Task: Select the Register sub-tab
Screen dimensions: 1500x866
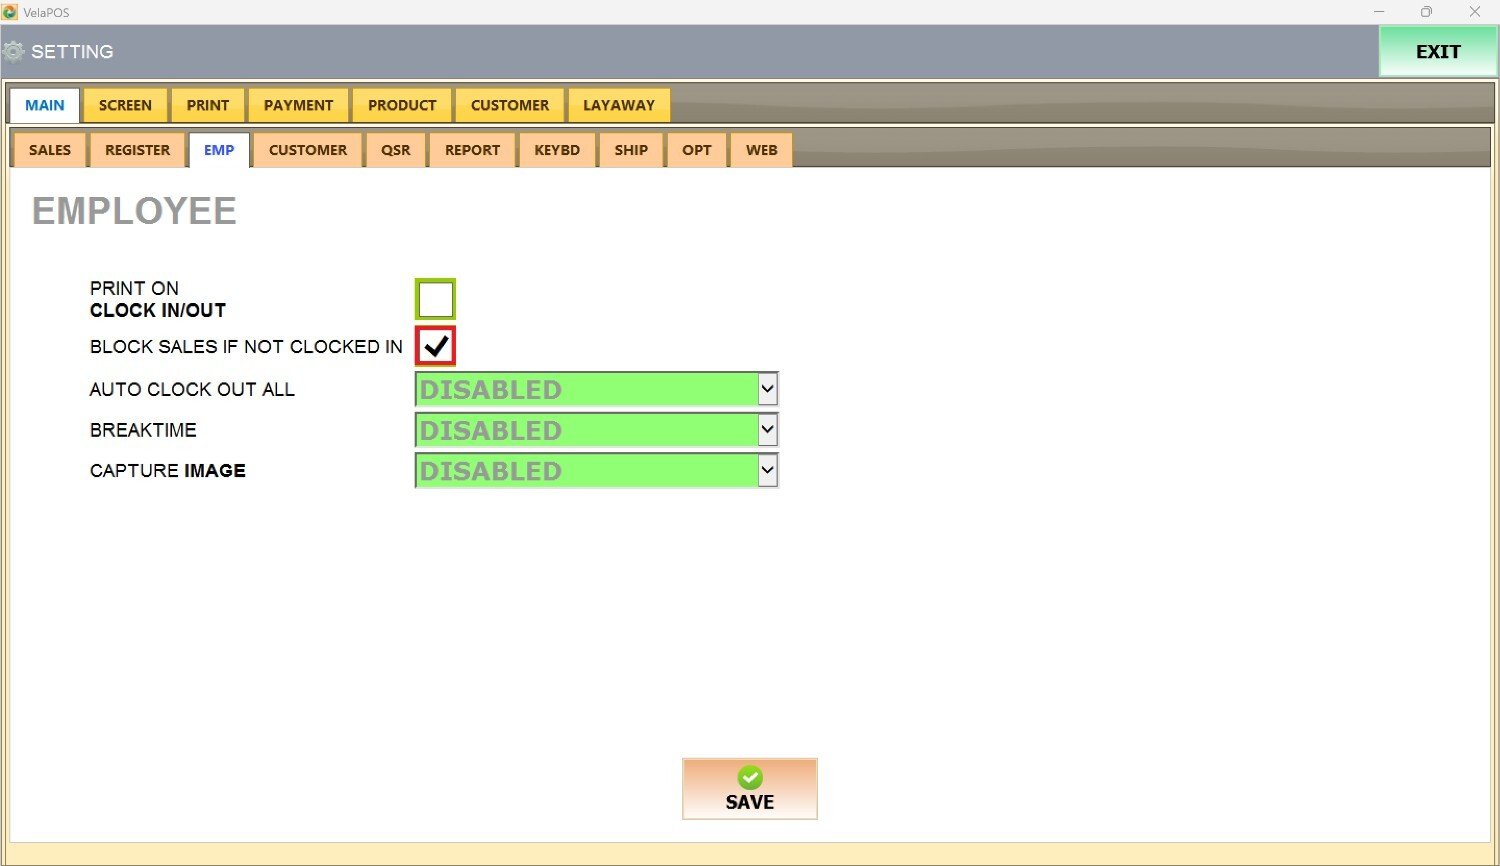Action: coord(137,150)
